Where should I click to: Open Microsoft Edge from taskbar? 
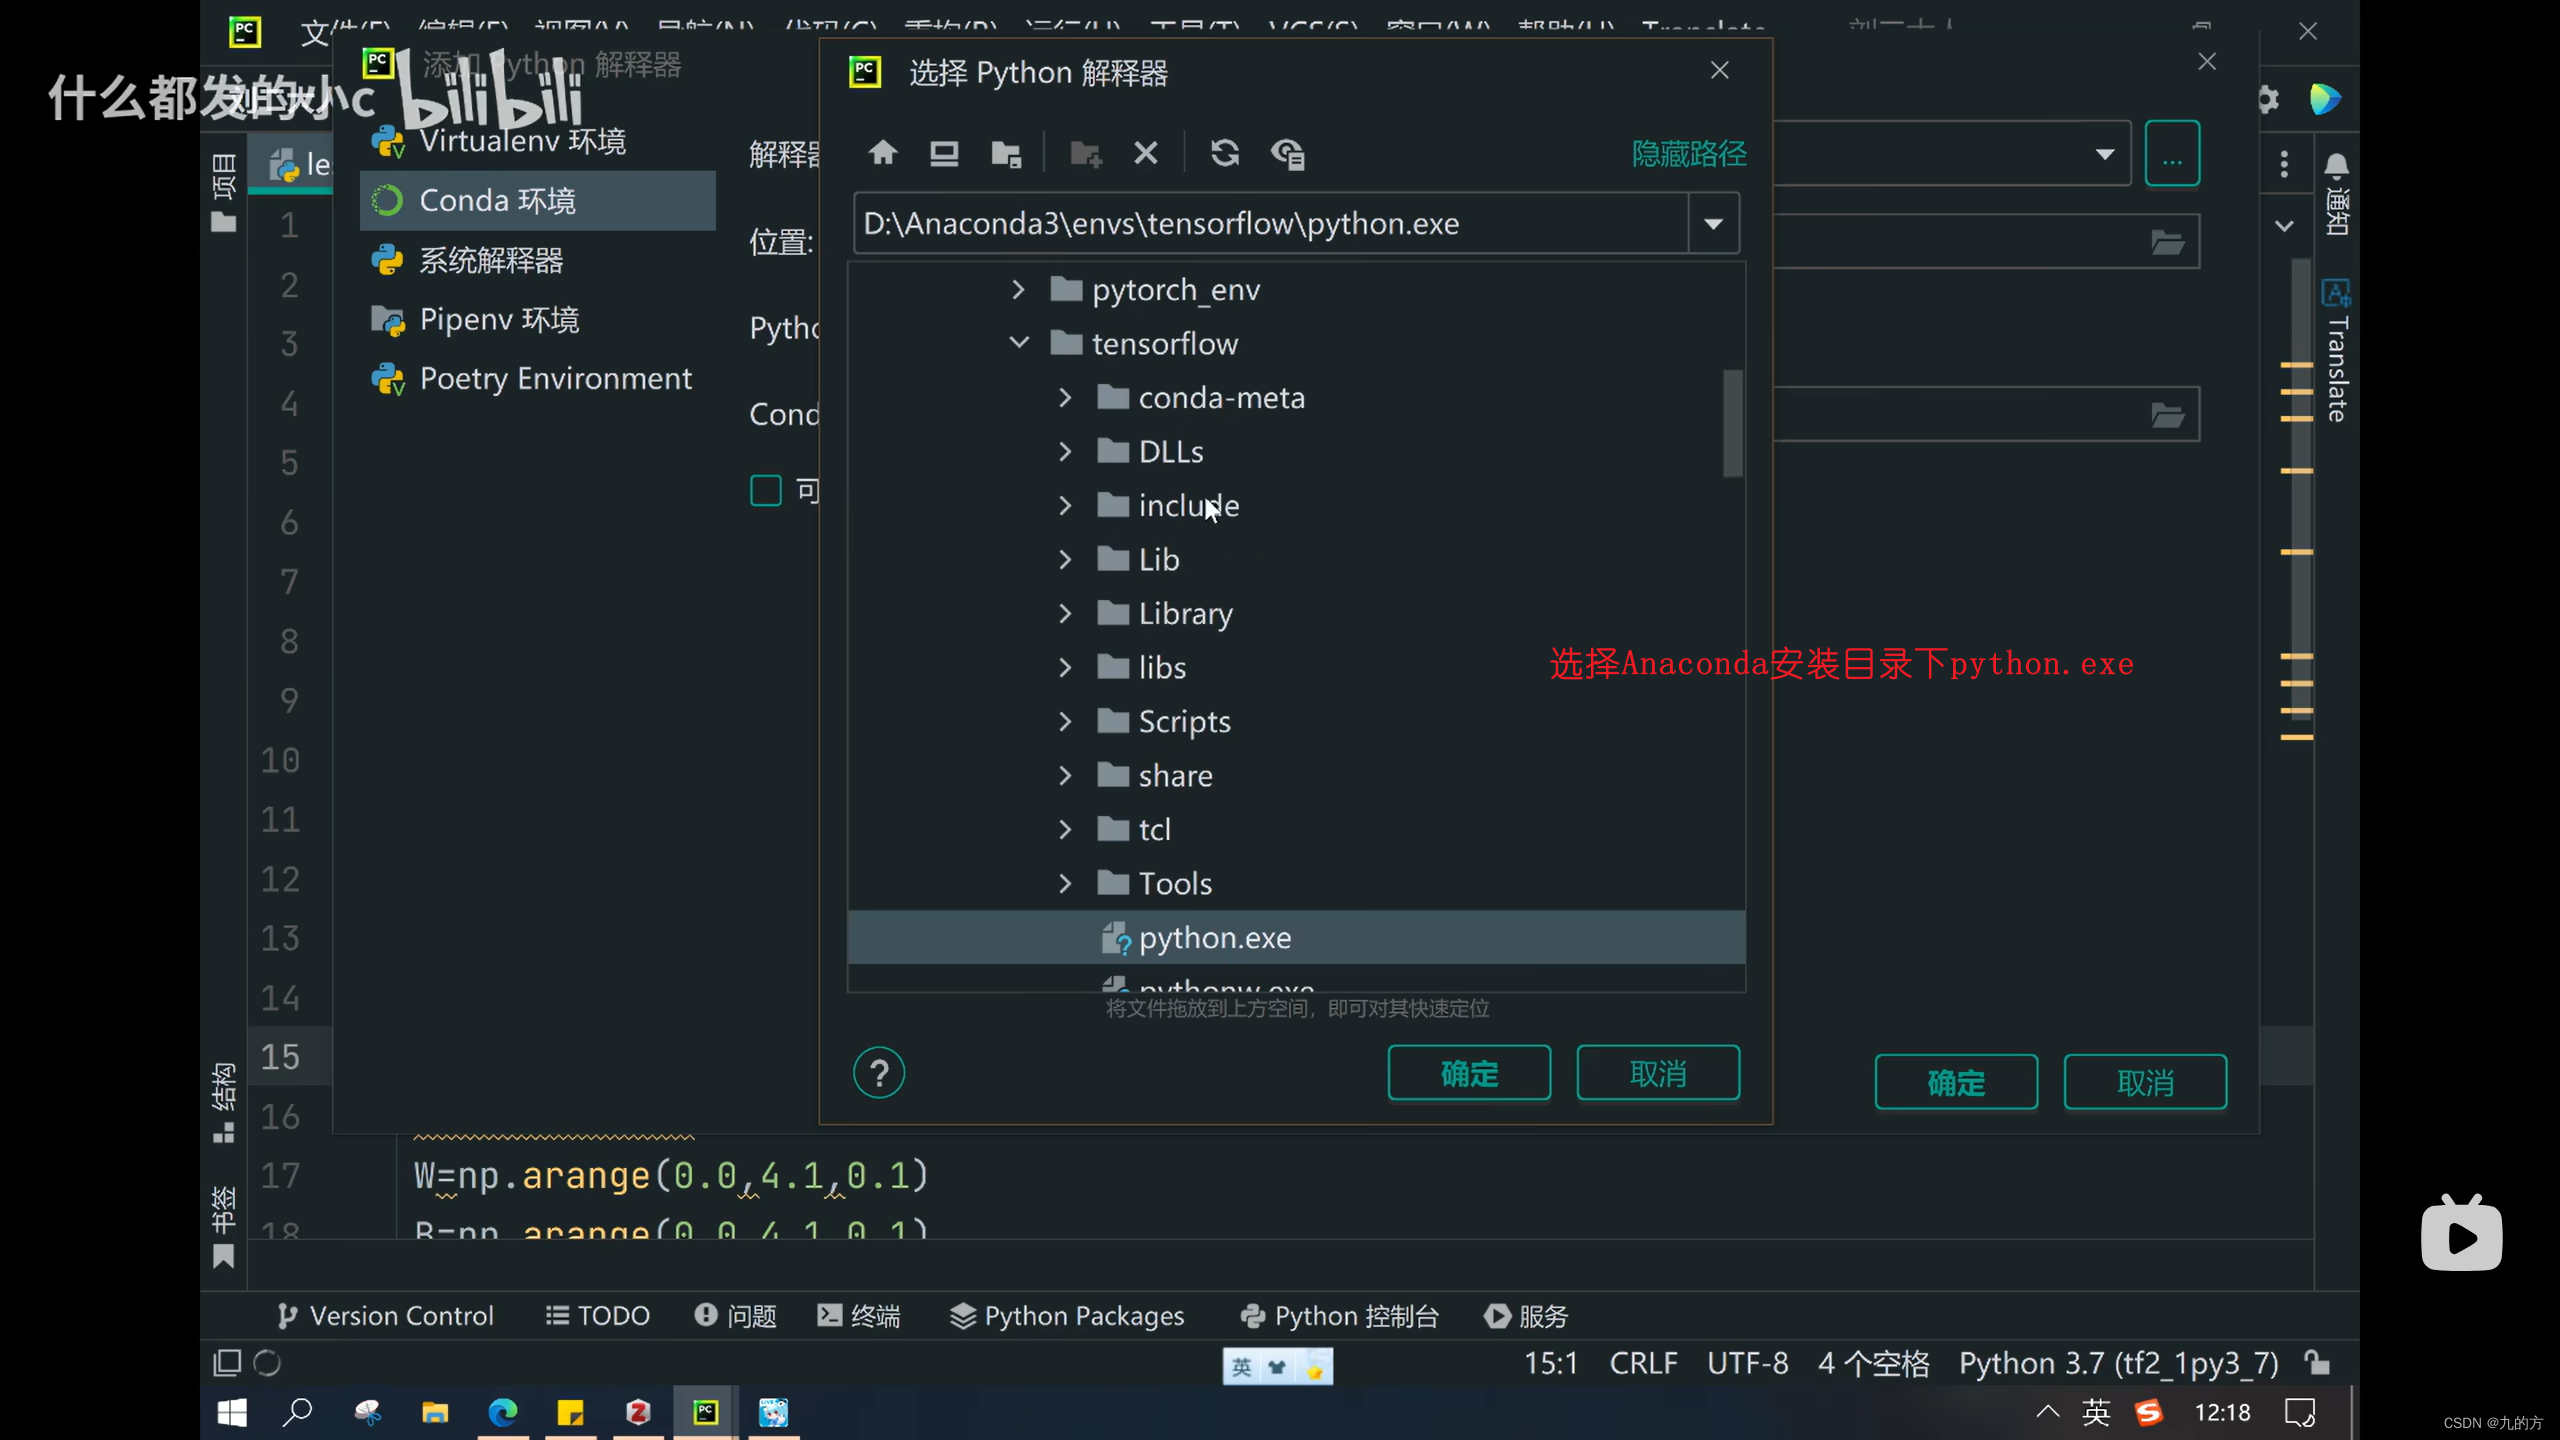click(502, 1412)
